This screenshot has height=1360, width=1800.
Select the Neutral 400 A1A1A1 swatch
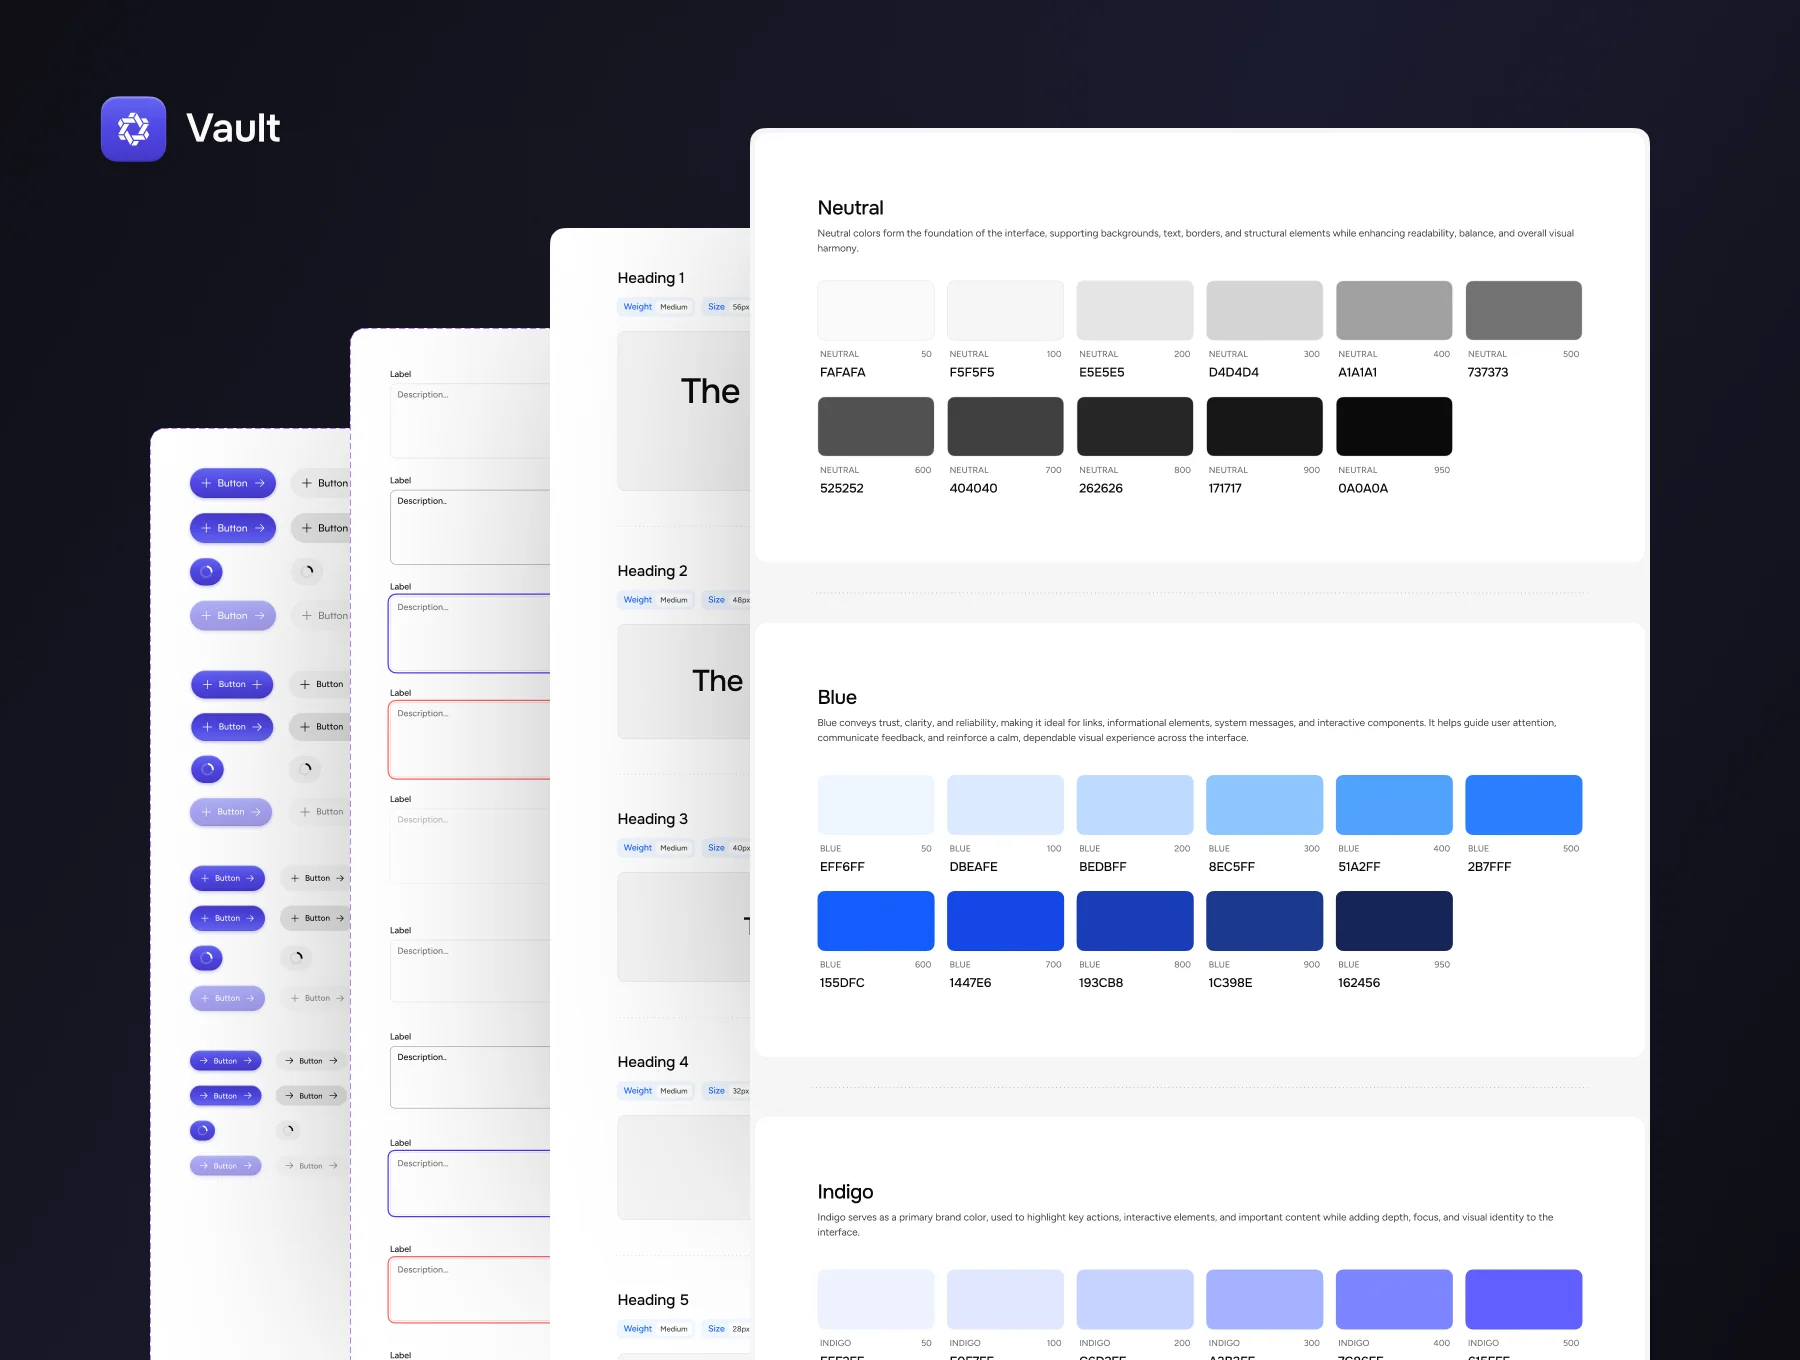(x=1394, y=310)
